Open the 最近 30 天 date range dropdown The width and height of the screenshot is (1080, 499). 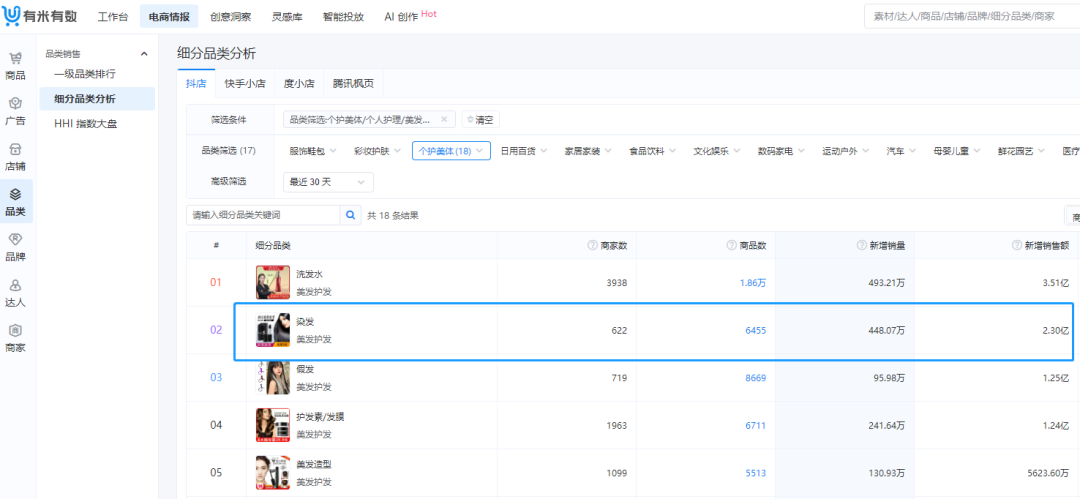(x=328, y=182)
